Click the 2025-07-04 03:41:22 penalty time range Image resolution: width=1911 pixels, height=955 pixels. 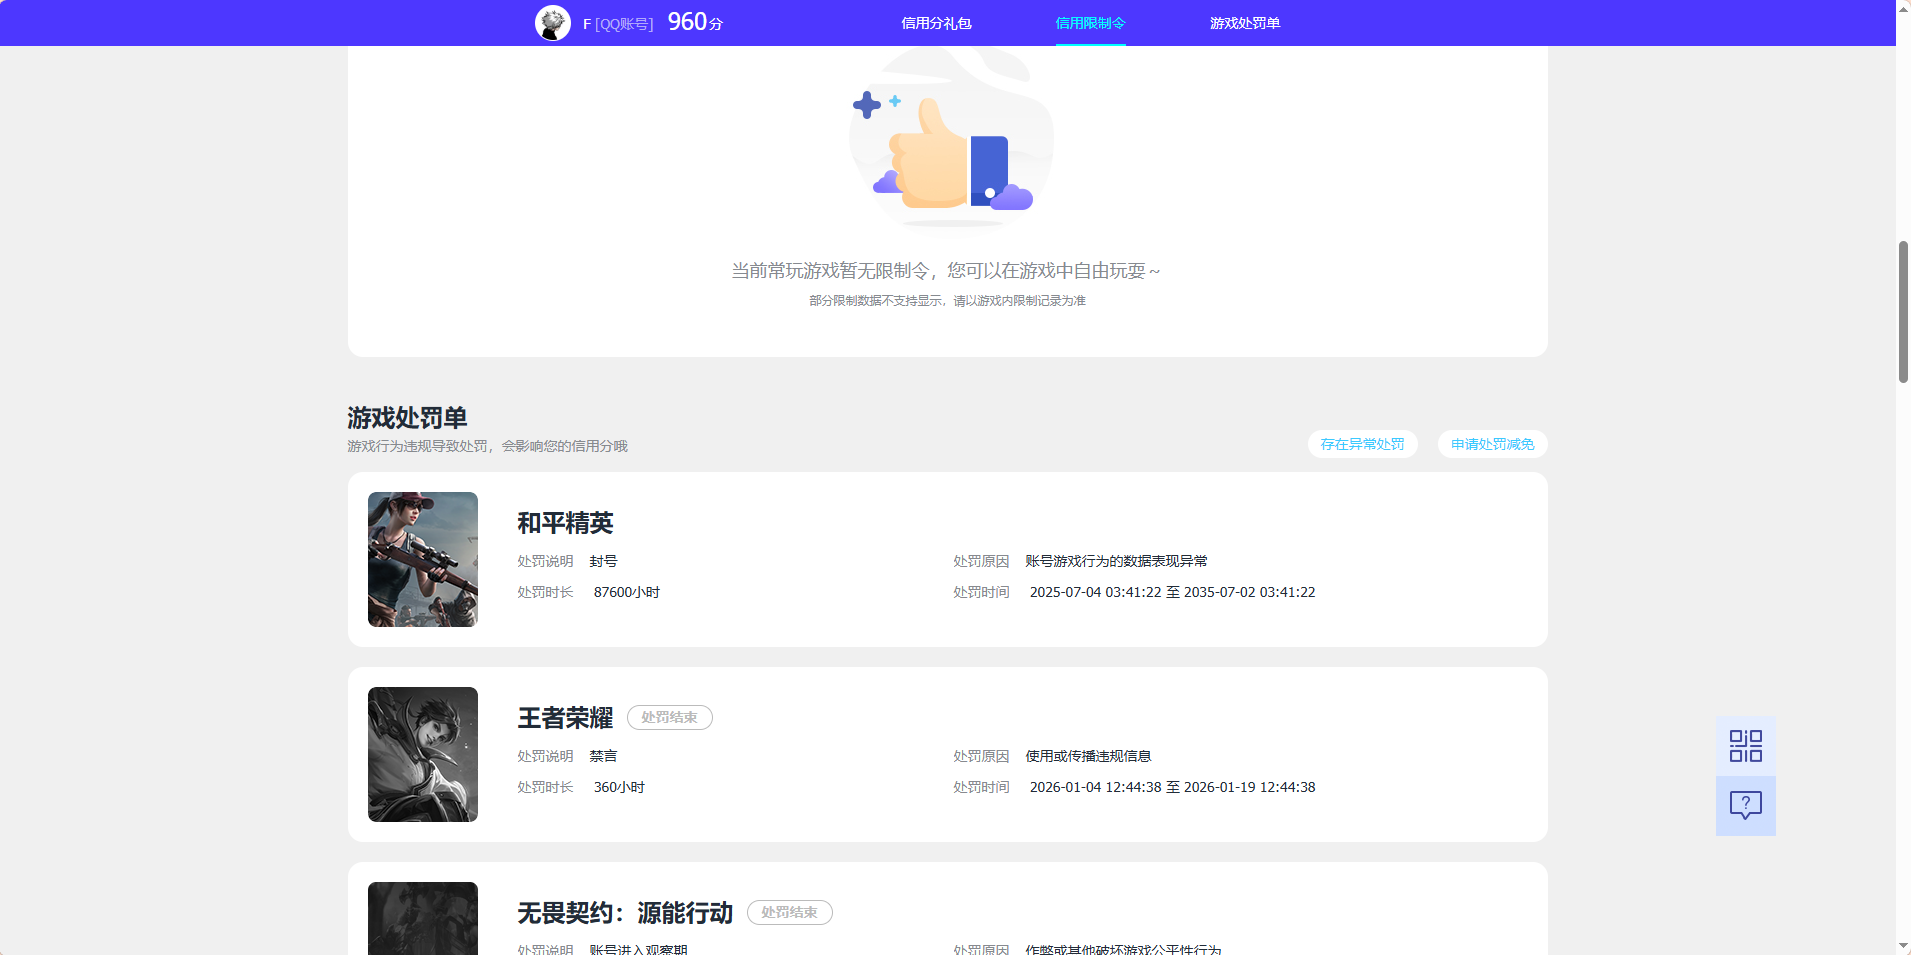pyautogui.click(x=1172, y=592)
